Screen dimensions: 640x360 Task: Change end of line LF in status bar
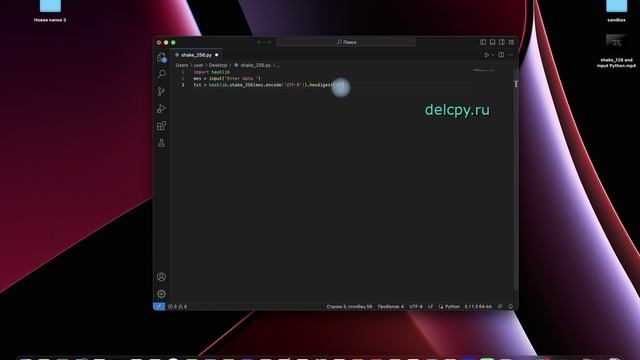[x=430, y=307]
